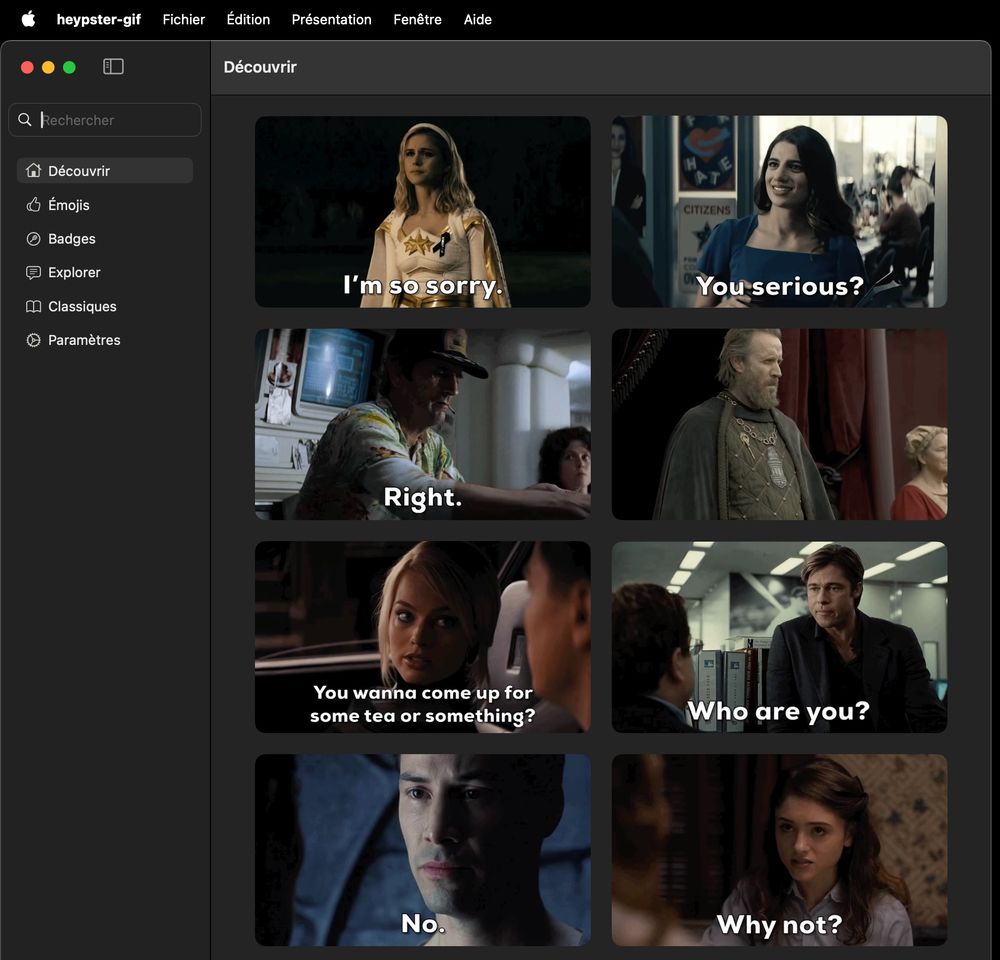Image resolution: width=1000 pixels, height=960 pixels.
Task: Select the "I'm so sorry." GIF
Action: pyautogui.click(x=423, y=211)
